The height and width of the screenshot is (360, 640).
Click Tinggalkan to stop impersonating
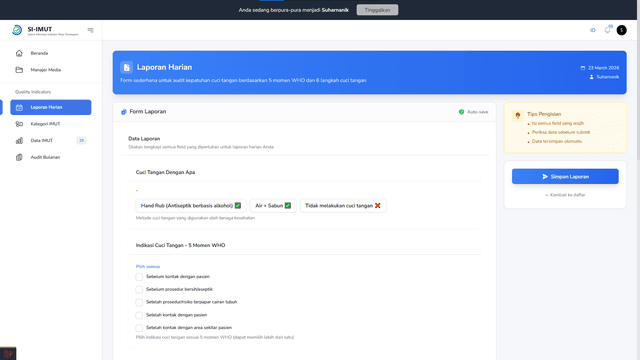tap(377, 10)
